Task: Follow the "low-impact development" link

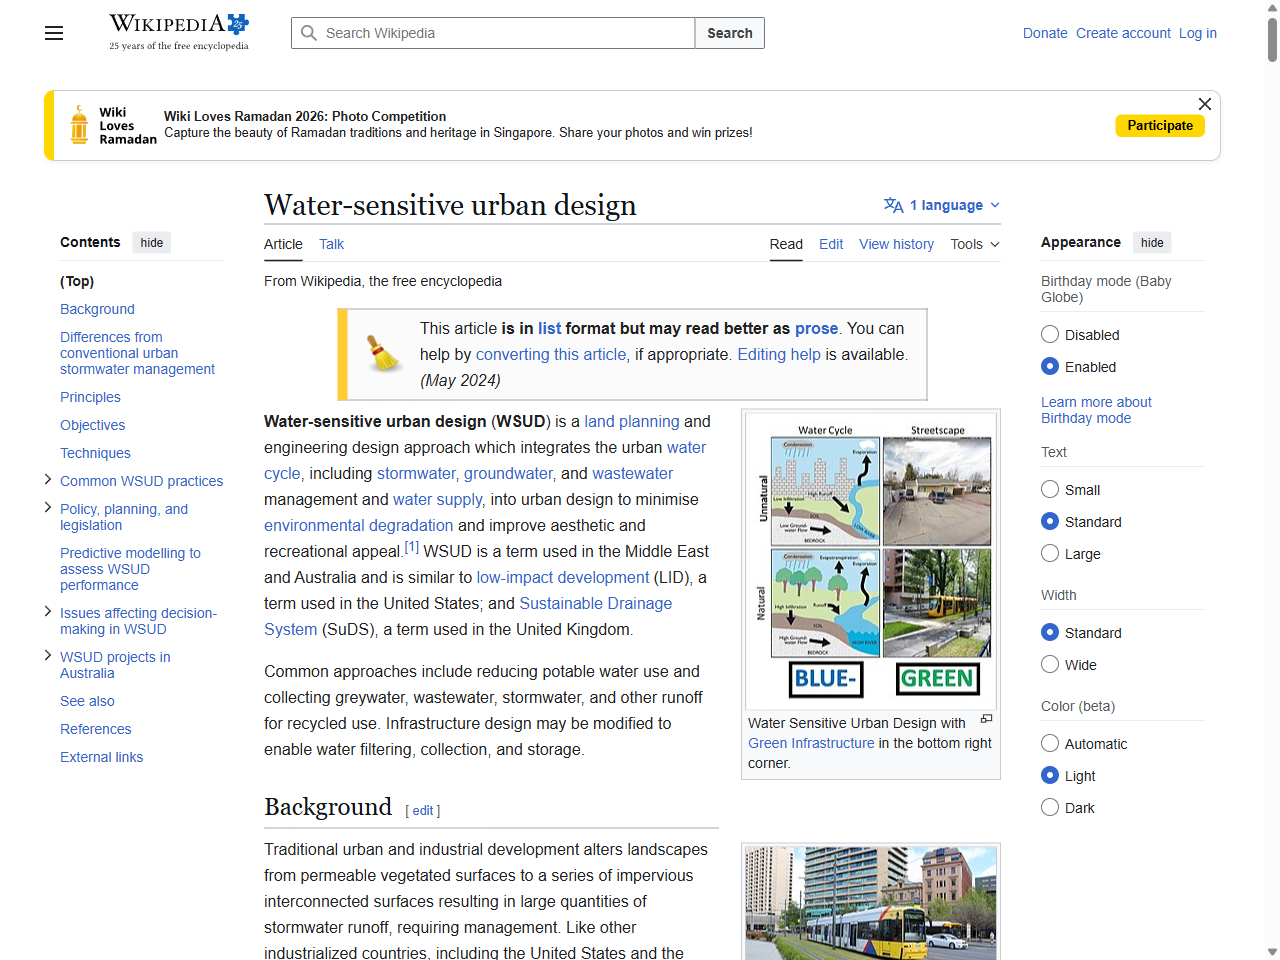Action: click(x=563, y=577)
